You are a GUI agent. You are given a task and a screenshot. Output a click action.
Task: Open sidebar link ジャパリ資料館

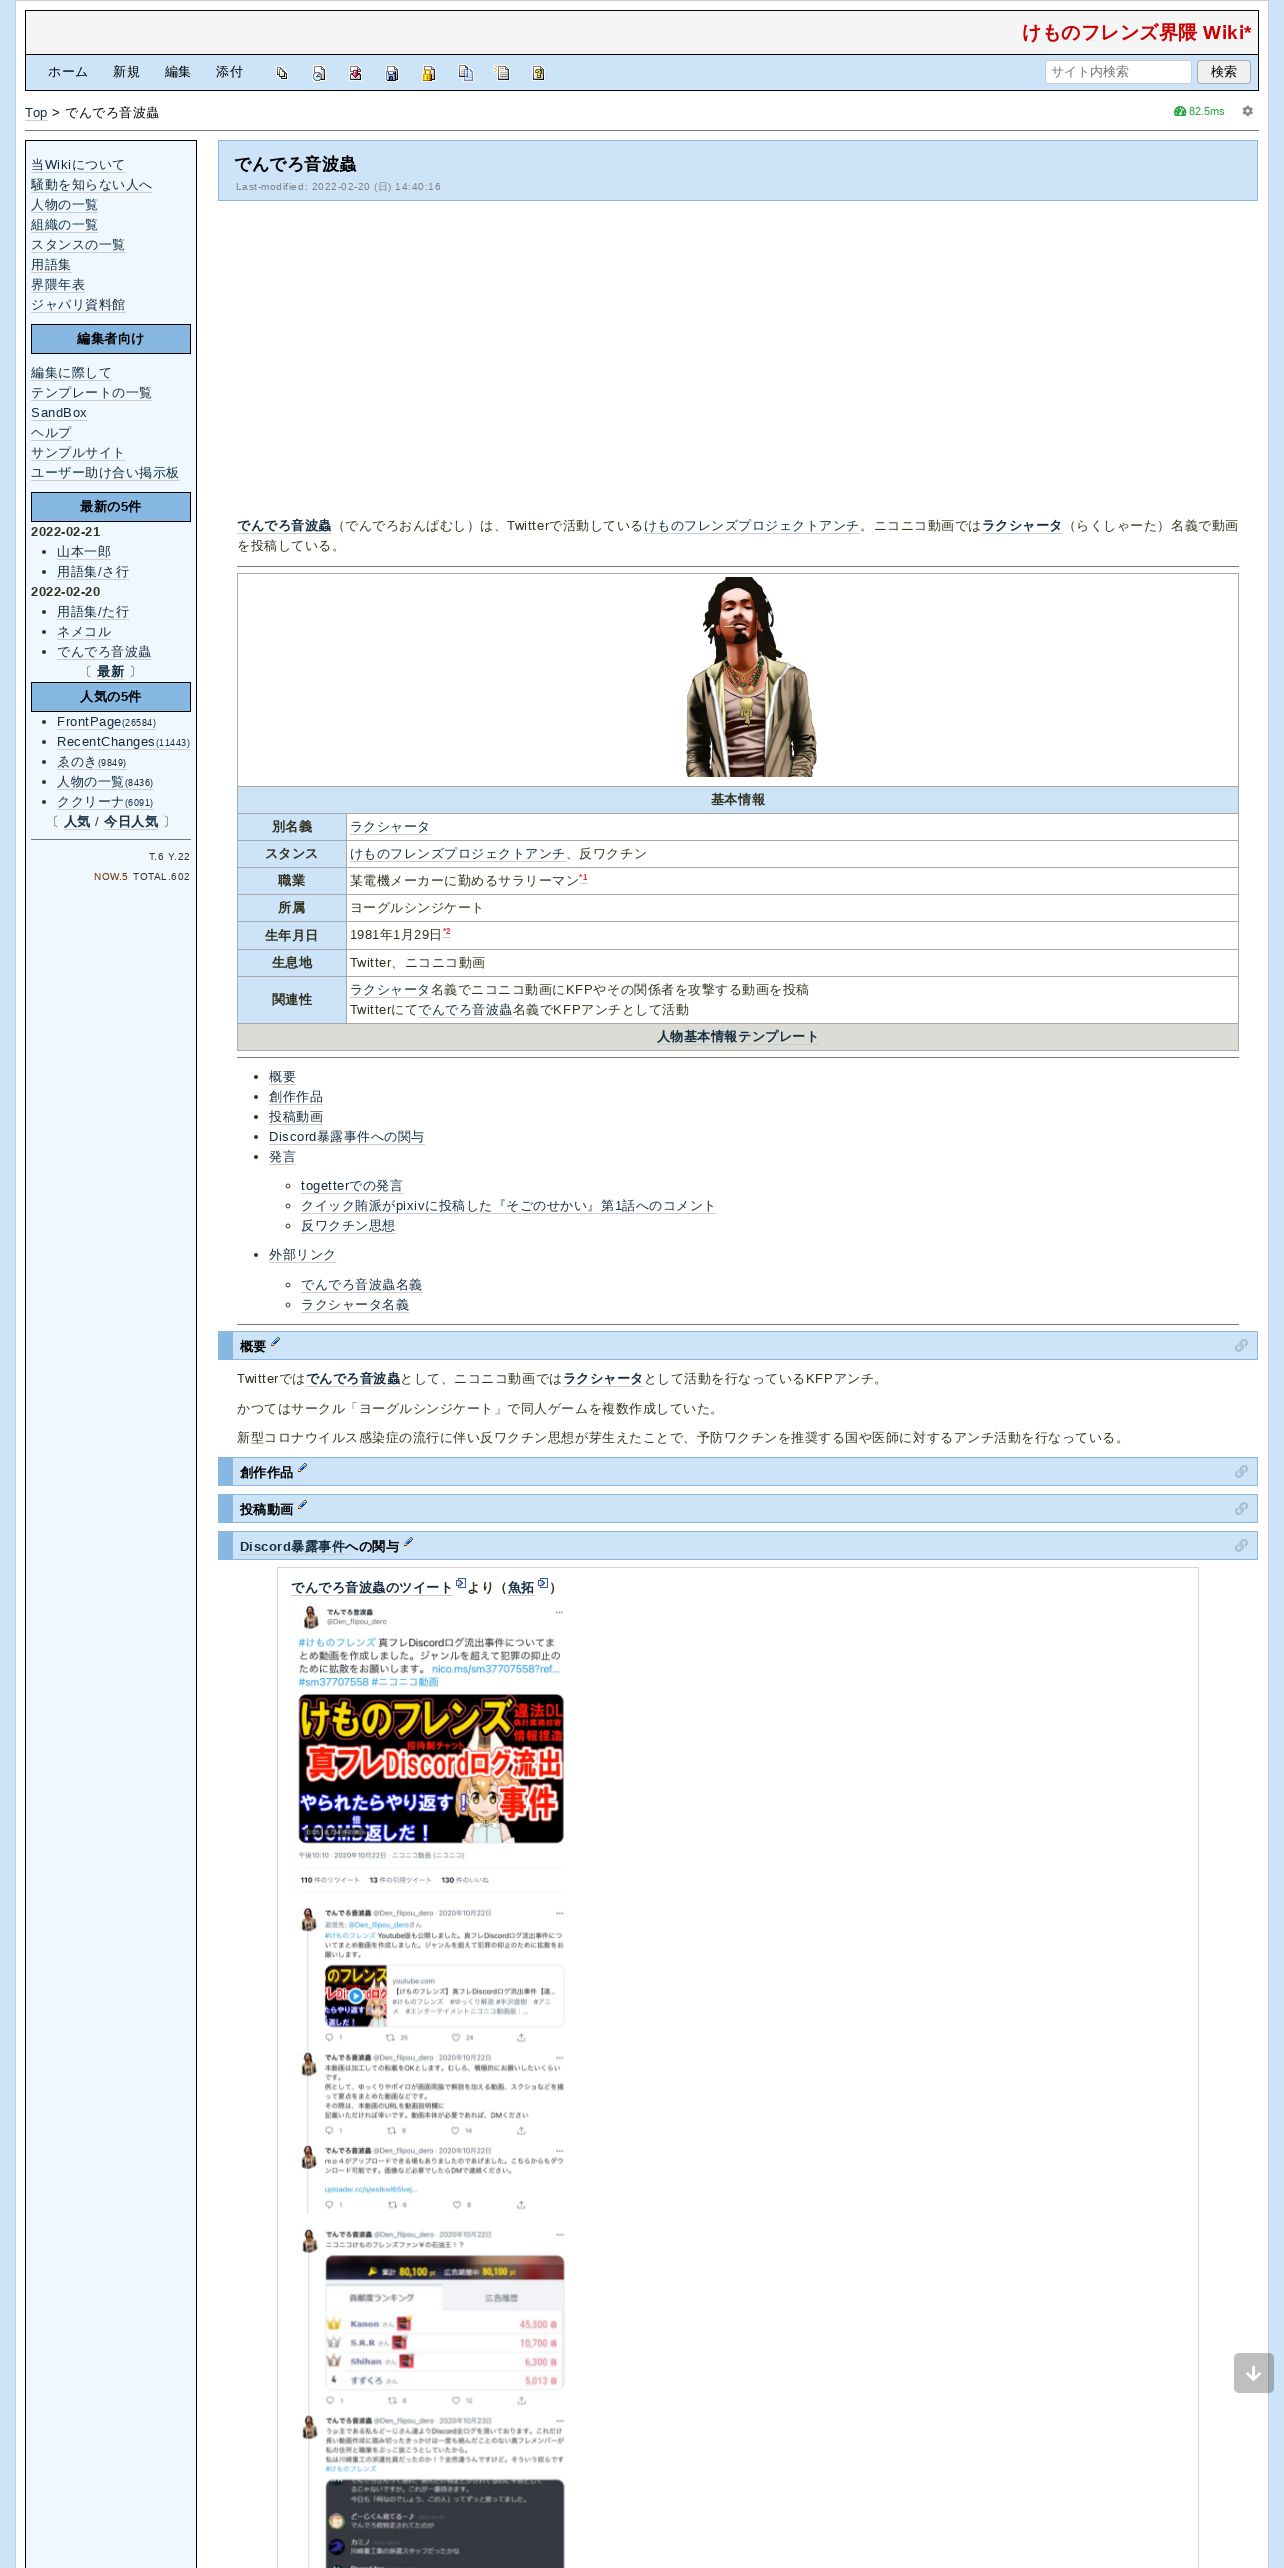(x=78, y=305)
